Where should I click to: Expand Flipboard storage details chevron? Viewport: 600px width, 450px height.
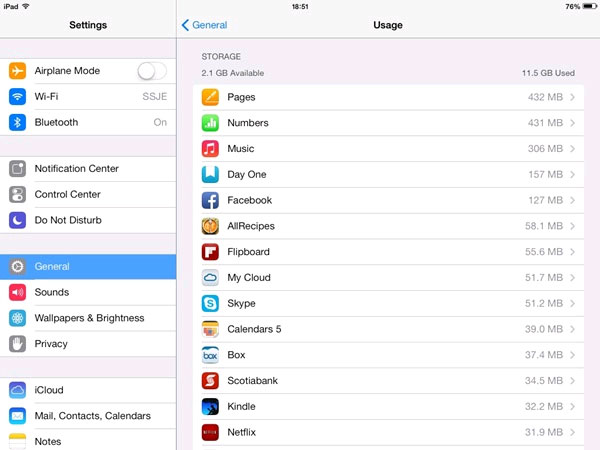coord(572,252)
